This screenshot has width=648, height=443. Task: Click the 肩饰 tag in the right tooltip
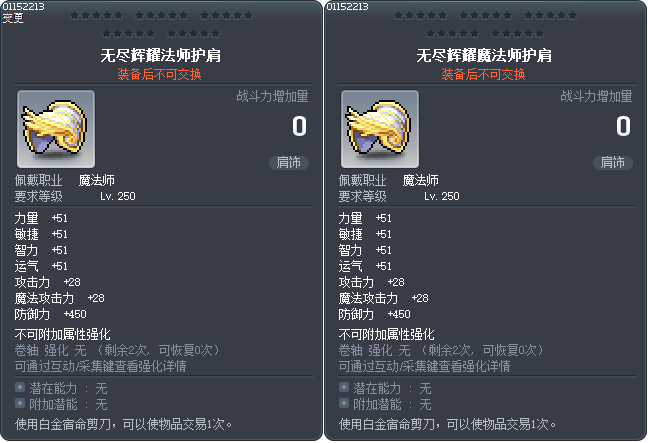[612, 162]
